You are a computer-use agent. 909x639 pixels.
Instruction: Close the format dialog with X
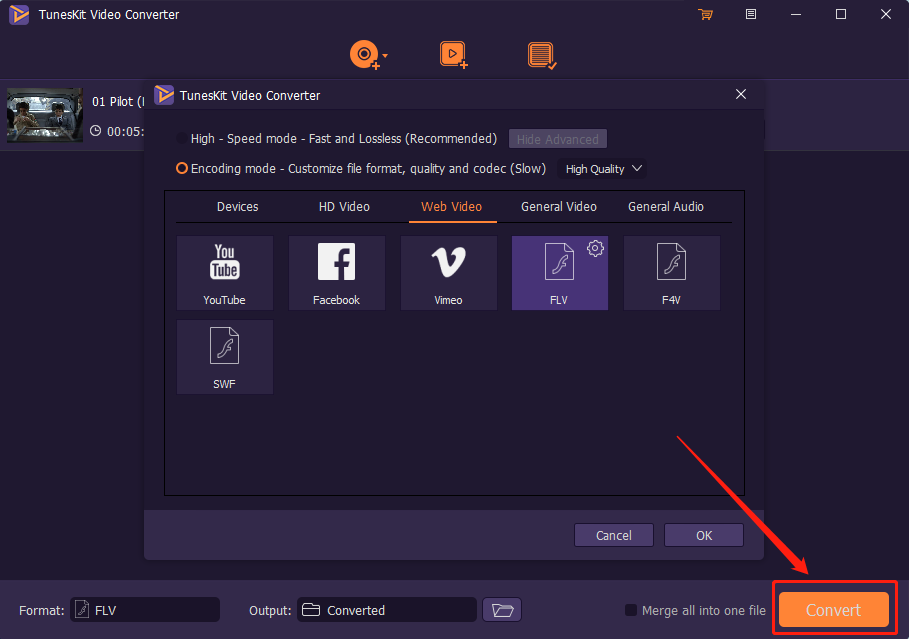[x=741, y=94]
